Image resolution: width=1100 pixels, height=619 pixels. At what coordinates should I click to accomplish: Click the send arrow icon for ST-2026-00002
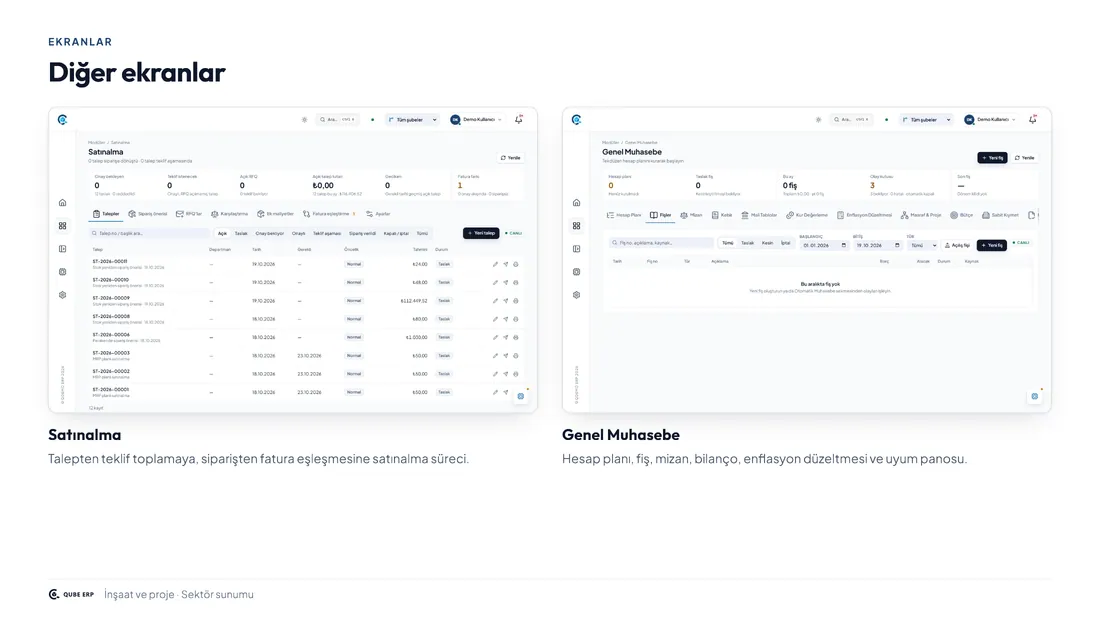coord(506,374)
